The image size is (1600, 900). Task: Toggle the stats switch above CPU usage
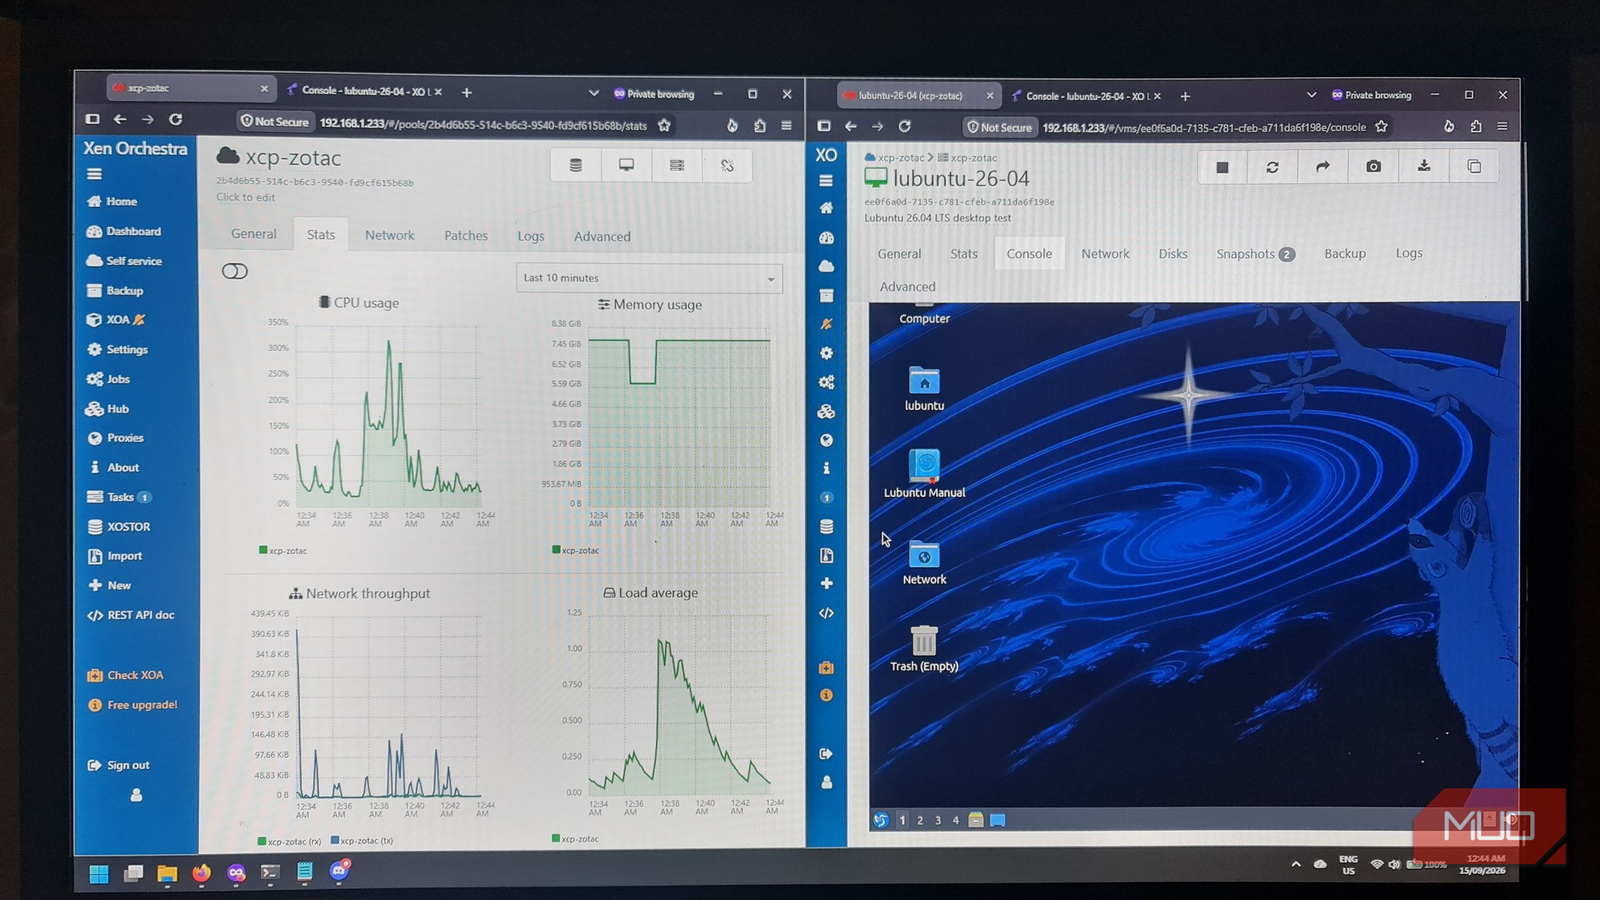[x=235, y=271]
